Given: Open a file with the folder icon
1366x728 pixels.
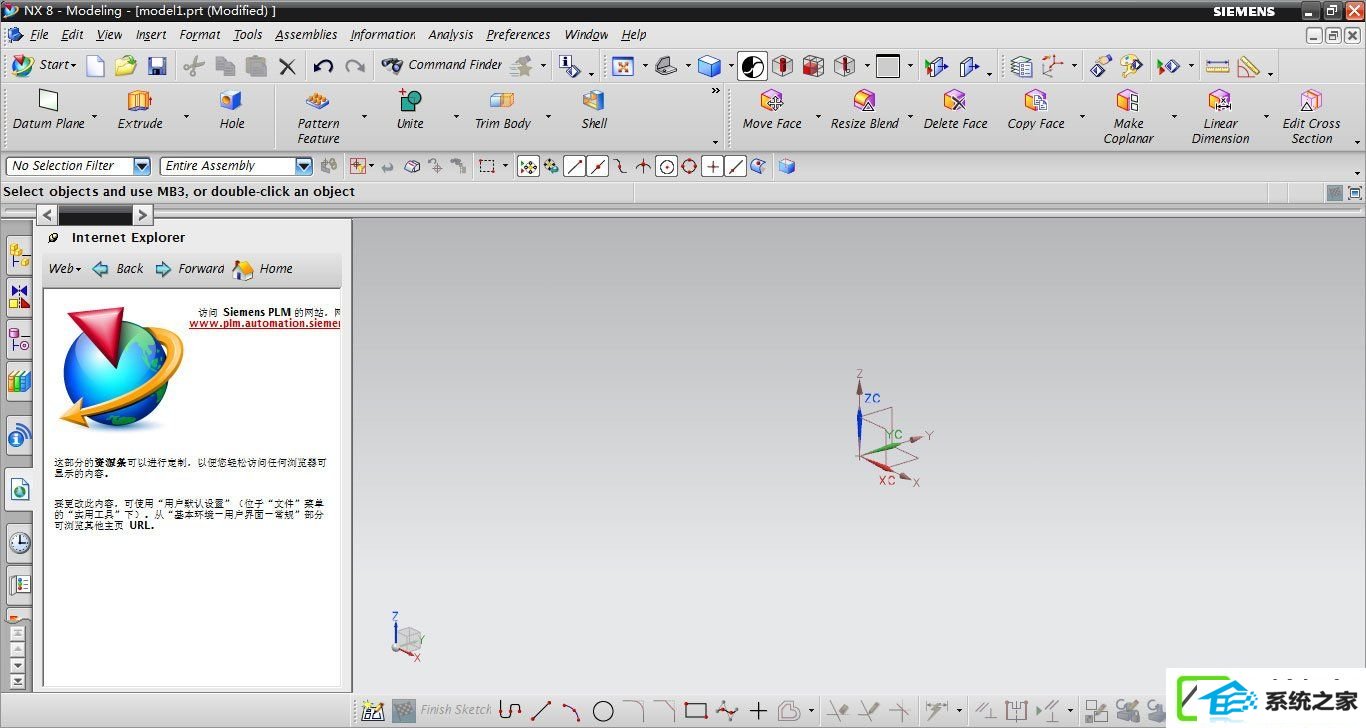Looking at the screenshot, I should [125, 66].
